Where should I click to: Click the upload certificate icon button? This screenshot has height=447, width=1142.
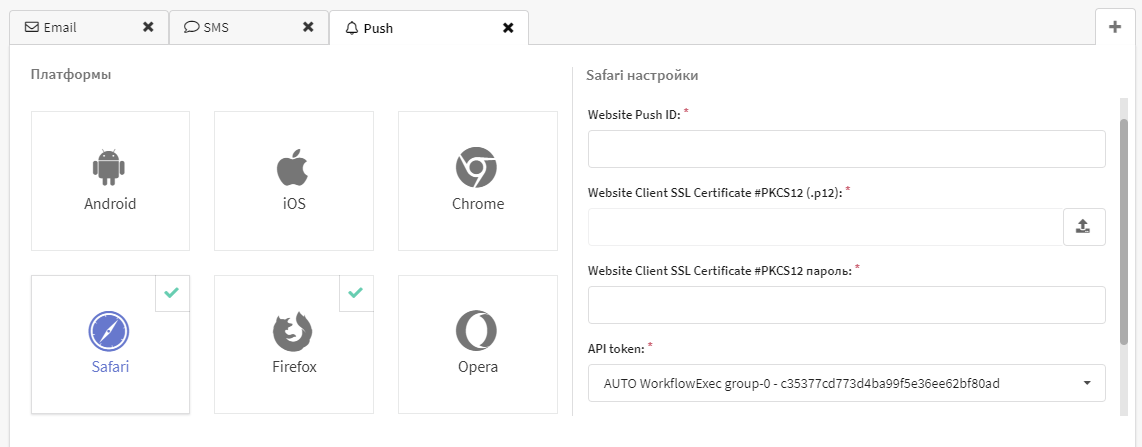coord(1084,227)
